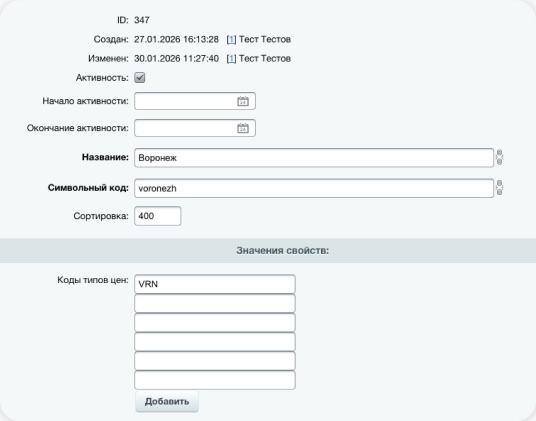Image resolution: width=536 pixels, height=421 pixels.
Task: Click the link icon beside Название field
Action: [499, 157]
